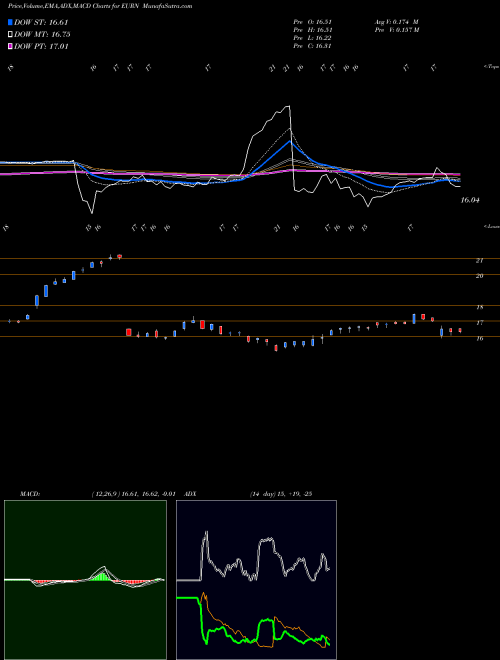Viewport: 500px width, 660px height.
Task: Click the blue DOW ST legend swatch
Action: tap(11, 22)
